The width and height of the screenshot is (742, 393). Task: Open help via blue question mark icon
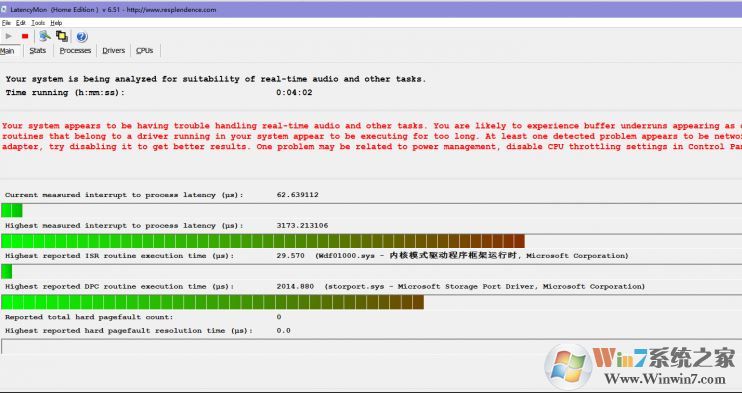pyautogui.click(x=82, y=36)
